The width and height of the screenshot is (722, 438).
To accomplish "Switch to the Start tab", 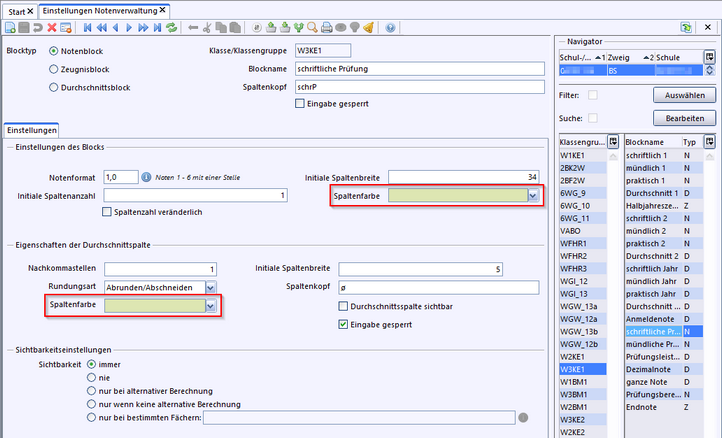I will (x=19, y=8).
